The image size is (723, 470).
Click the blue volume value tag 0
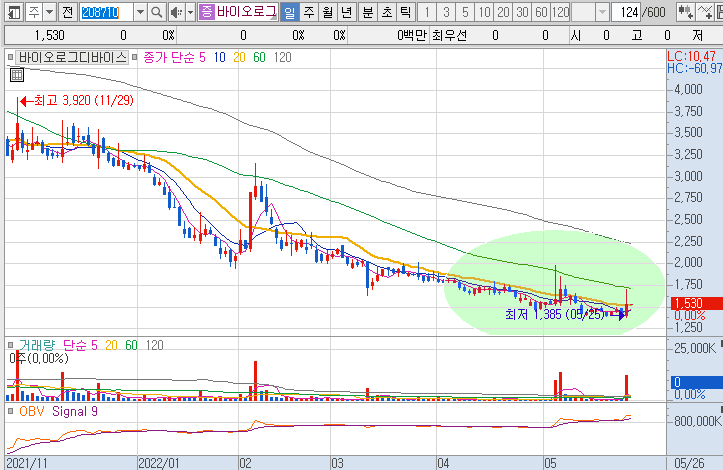(x=696, y=382)
